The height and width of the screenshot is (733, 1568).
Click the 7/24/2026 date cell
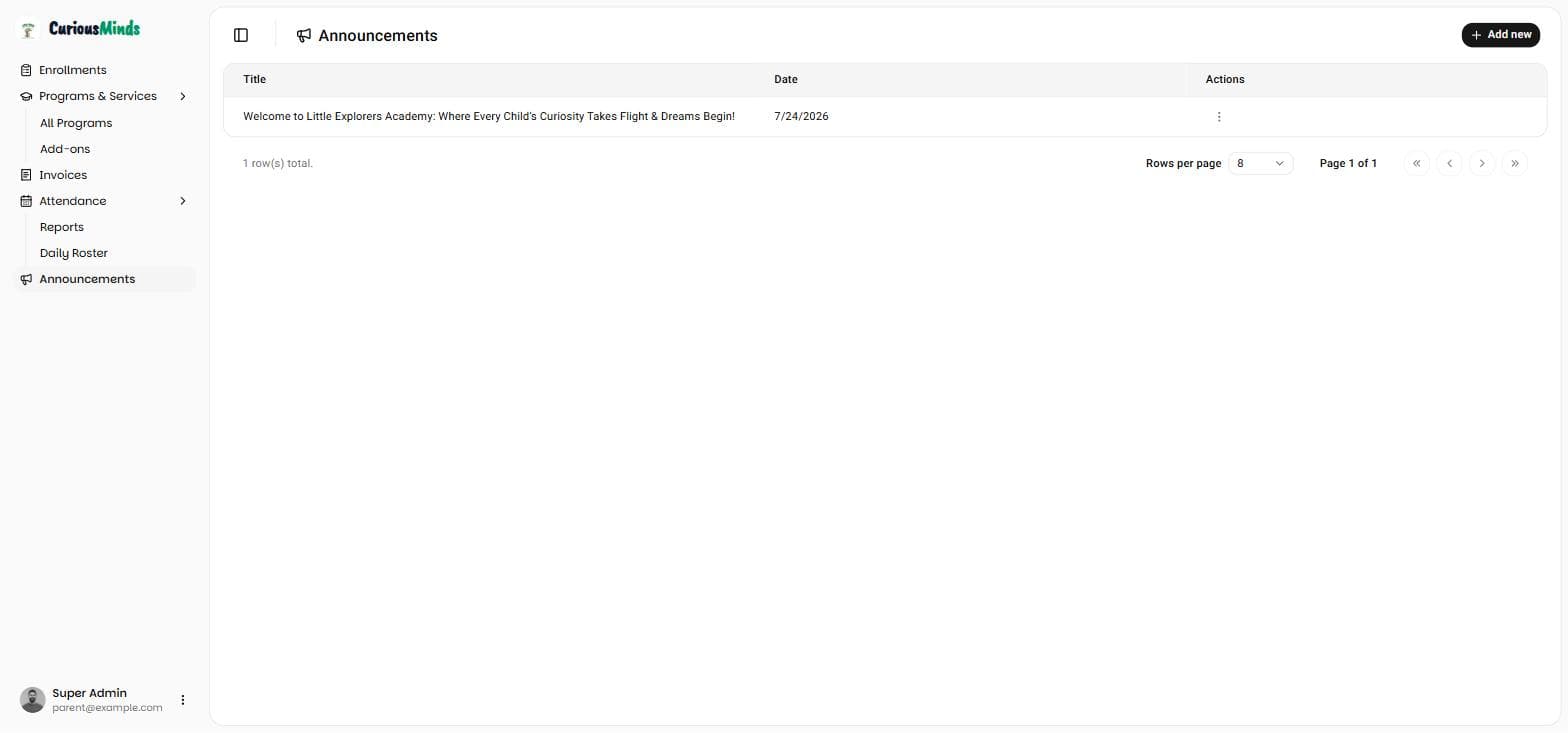point(801,117)
